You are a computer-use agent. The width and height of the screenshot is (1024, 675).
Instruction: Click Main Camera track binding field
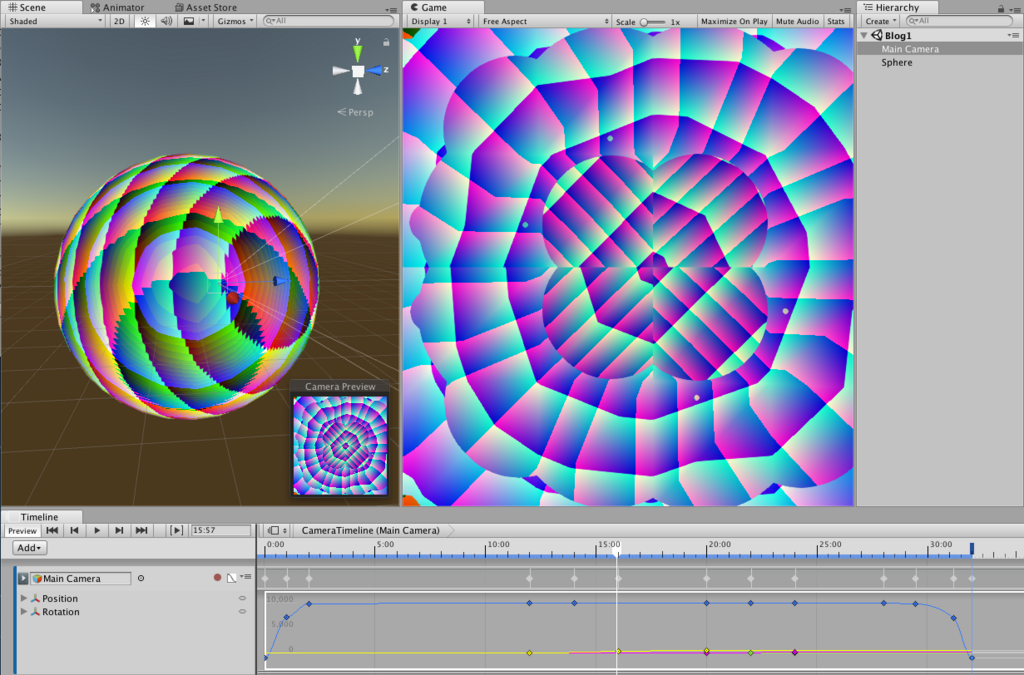point(81,578)
